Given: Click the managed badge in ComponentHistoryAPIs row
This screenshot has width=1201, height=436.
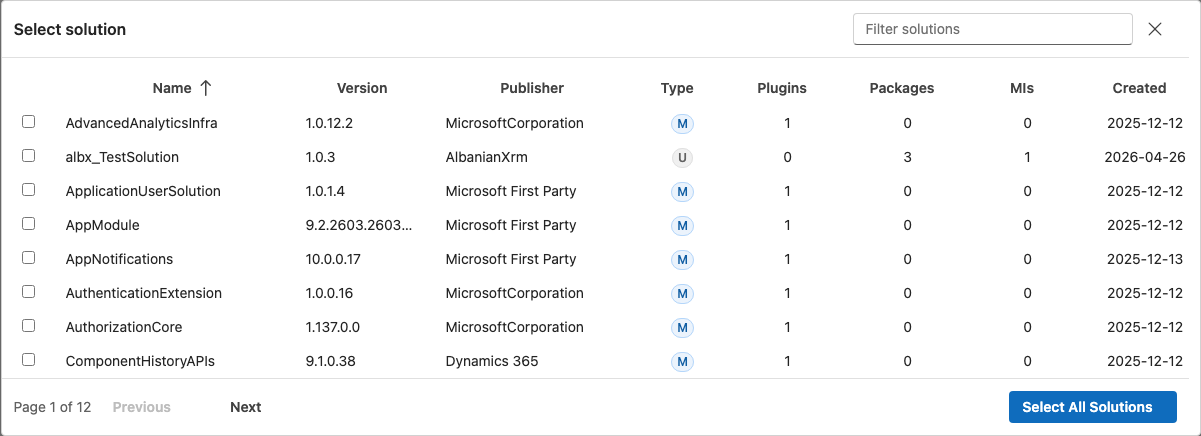Looking at the screenshot, I should [683, 361].
